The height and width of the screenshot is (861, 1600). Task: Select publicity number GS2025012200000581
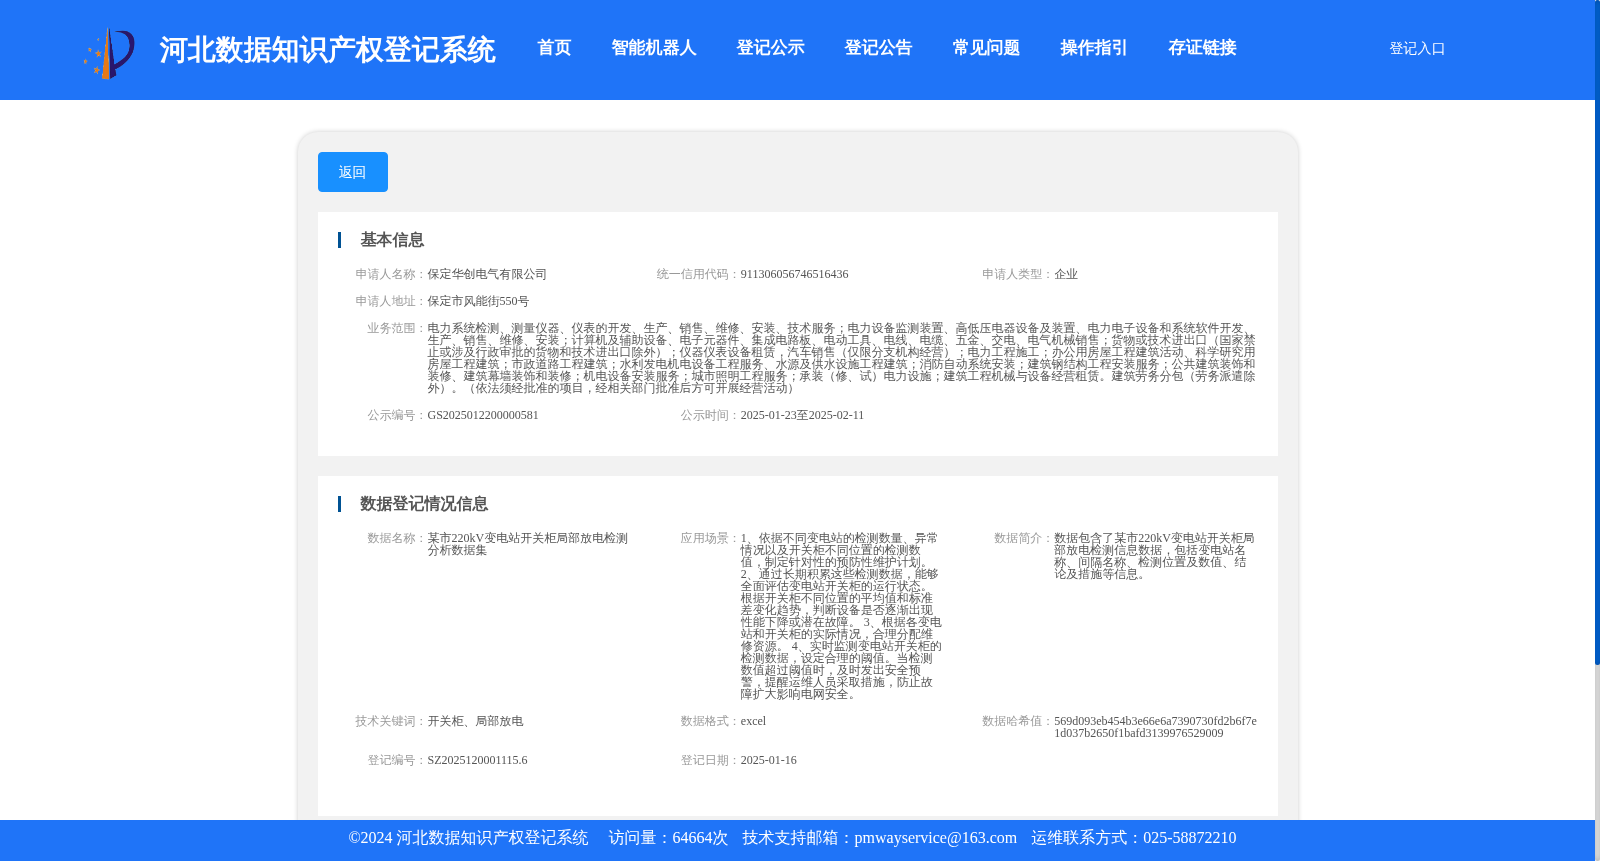pyautogui.click(x=483, y=415)
